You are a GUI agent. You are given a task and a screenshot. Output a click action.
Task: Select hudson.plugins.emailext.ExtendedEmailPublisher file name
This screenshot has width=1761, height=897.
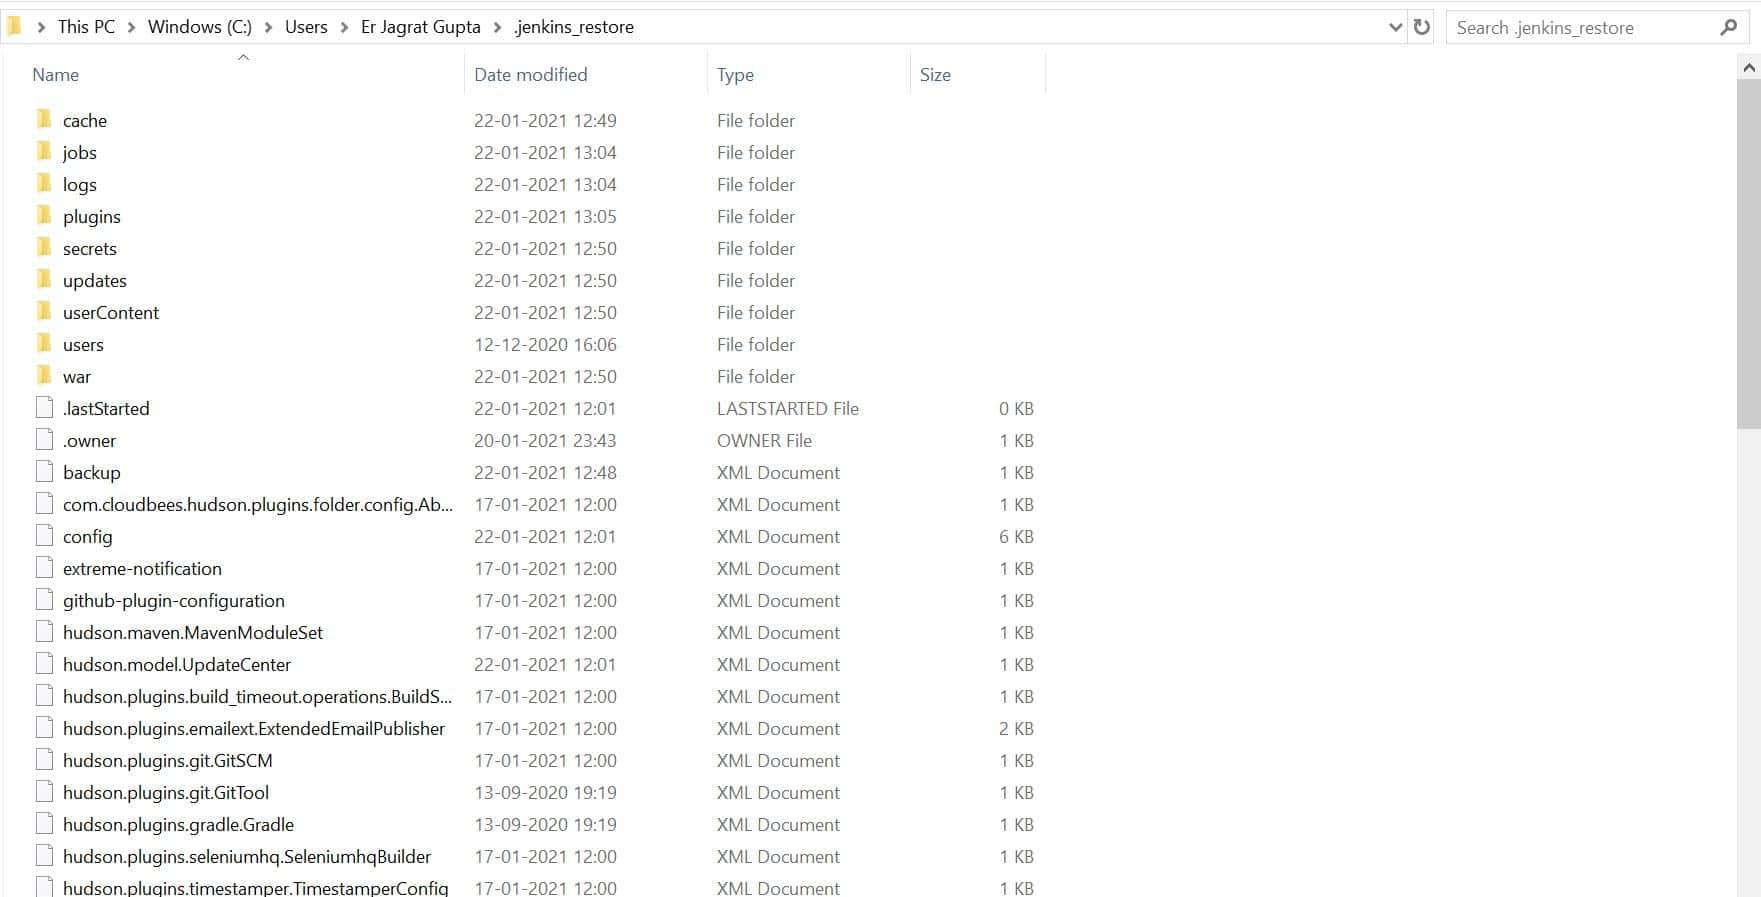point(254,728)
